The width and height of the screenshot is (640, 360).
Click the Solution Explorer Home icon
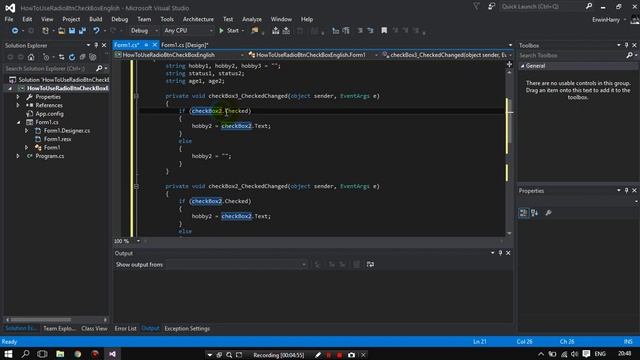click(x=31, y=57)
